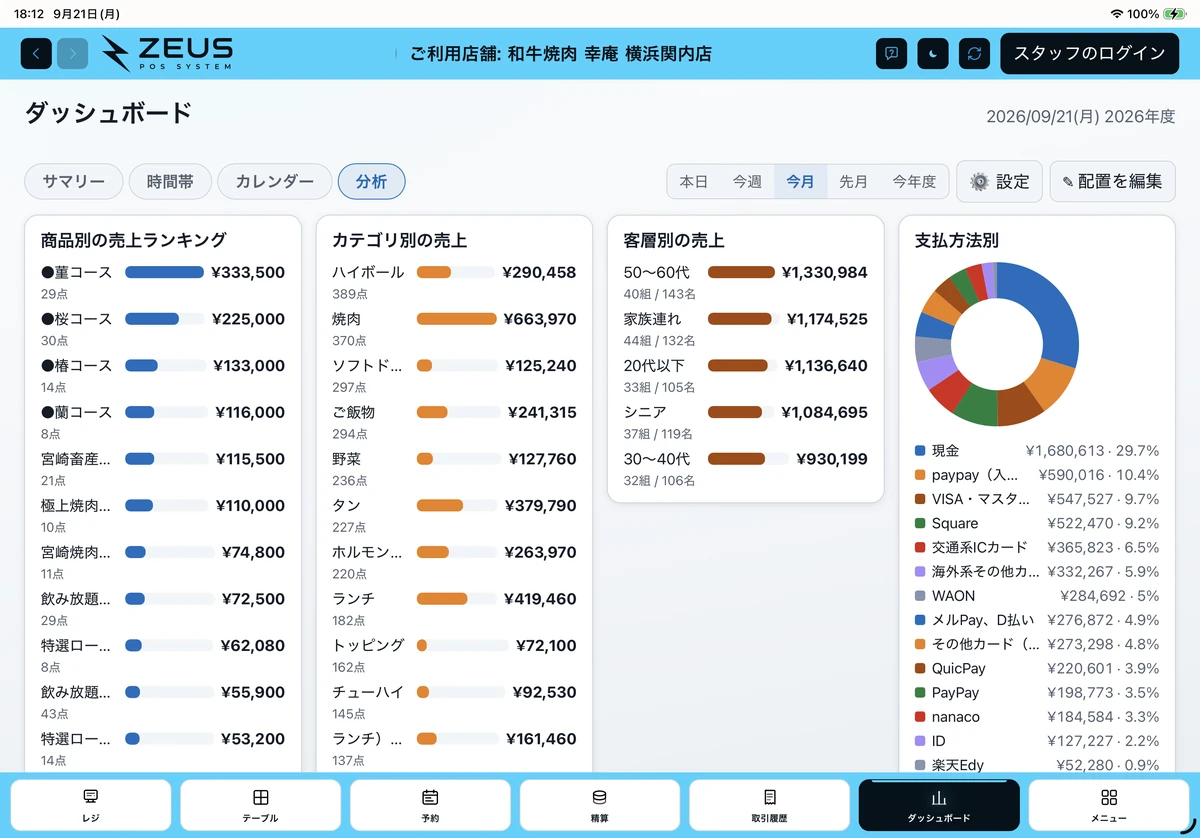Select the ●蘭コース ranking row
Screen dimensions: 1200x838
[x=163, y=420]
